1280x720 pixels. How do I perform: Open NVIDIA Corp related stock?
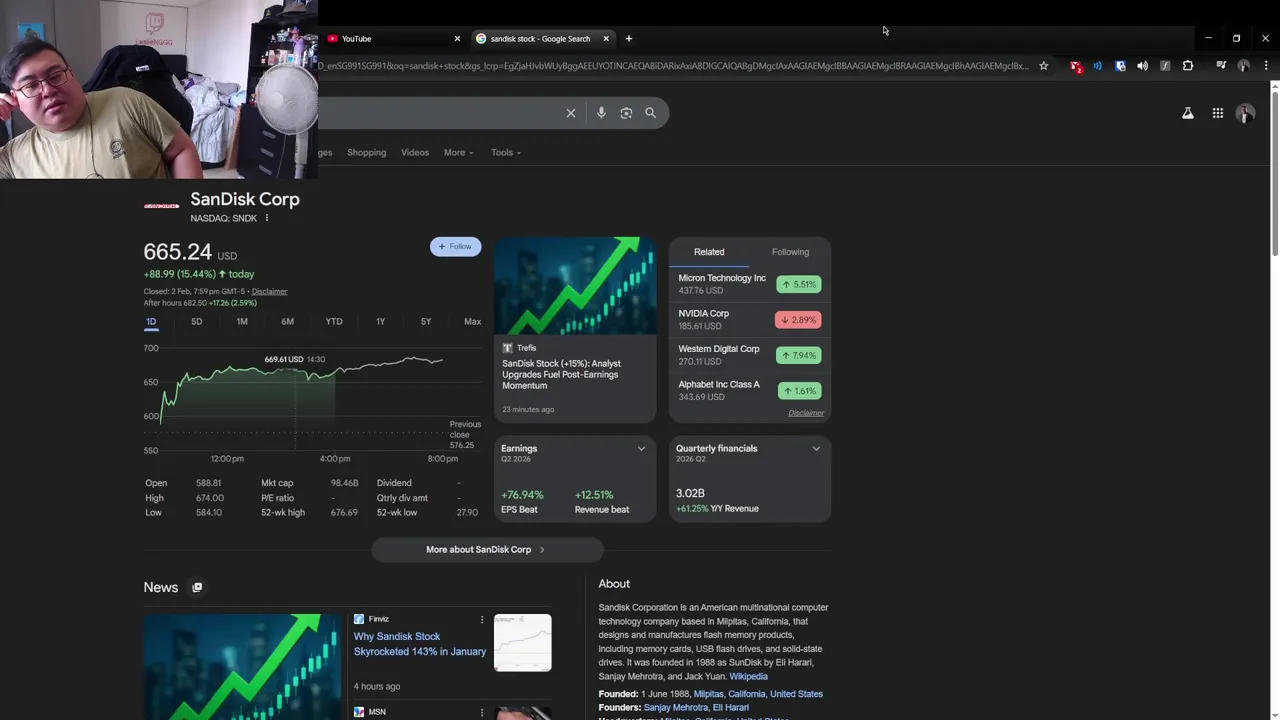[x=749, y=320]
